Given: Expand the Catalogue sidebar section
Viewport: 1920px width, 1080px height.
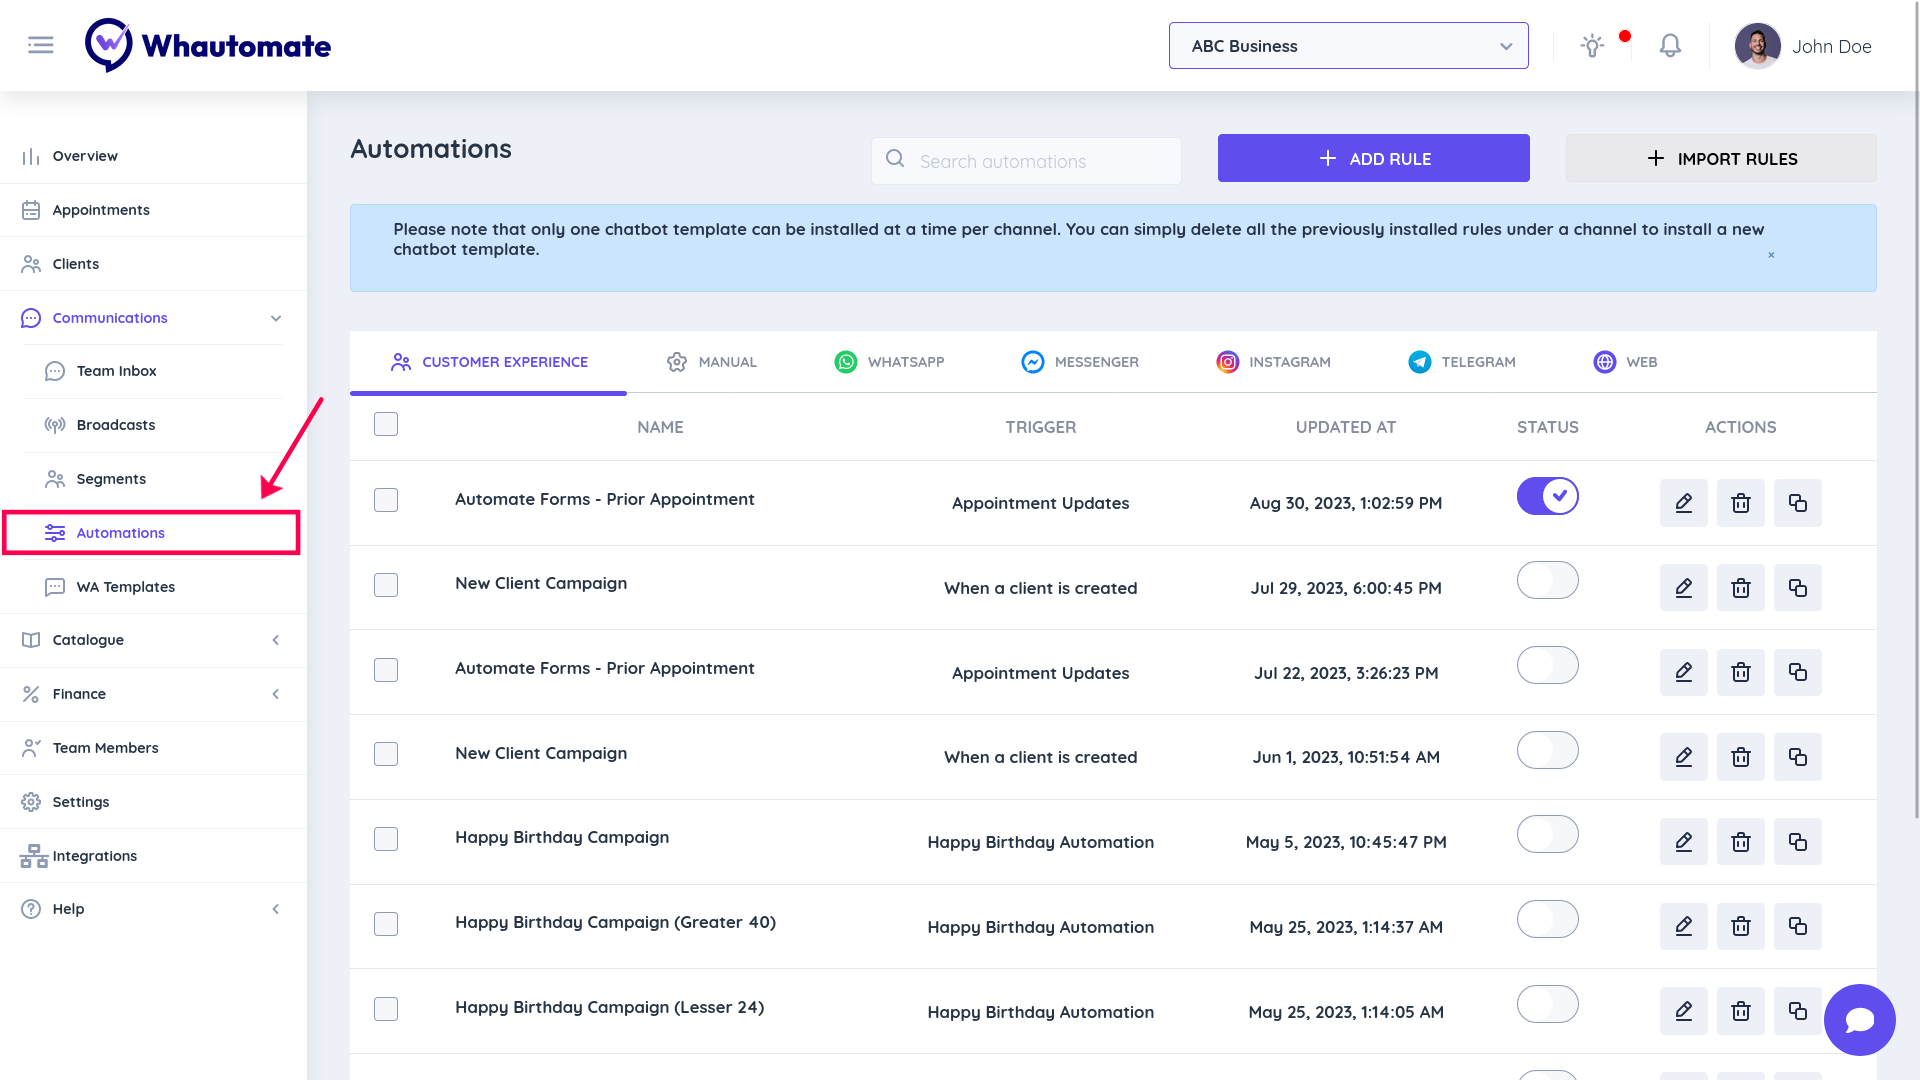Looking at the screenshot, I should (x=276, y=640).
